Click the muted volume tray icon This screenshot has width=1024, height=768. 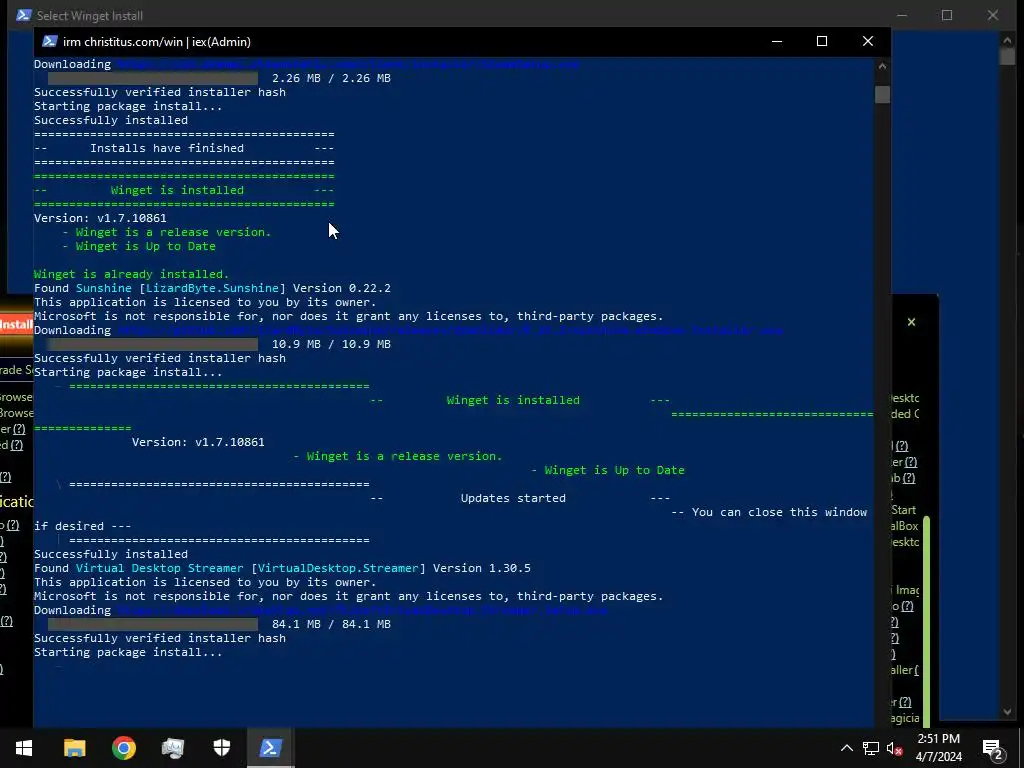(x=894, y=748)
